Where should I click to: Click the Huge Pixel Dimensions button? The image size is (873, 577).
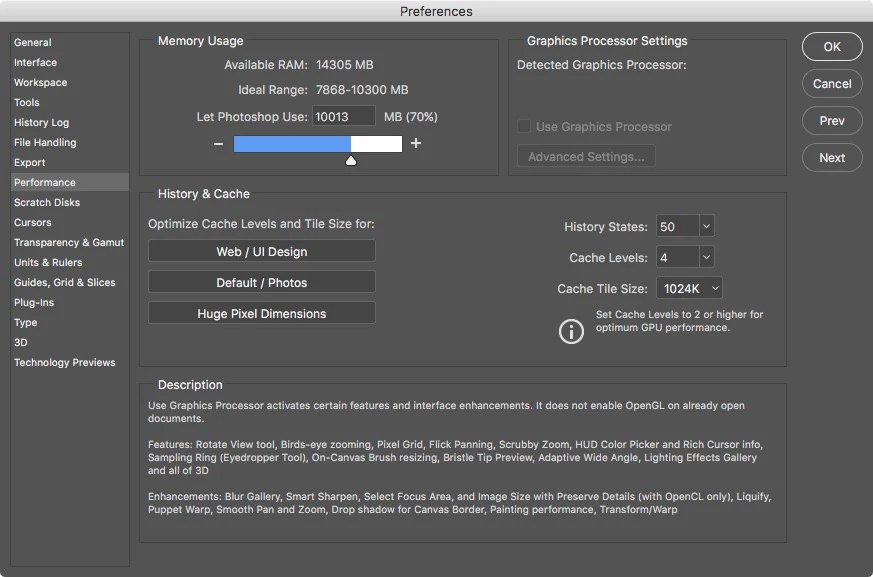click(x=262, y=314)
